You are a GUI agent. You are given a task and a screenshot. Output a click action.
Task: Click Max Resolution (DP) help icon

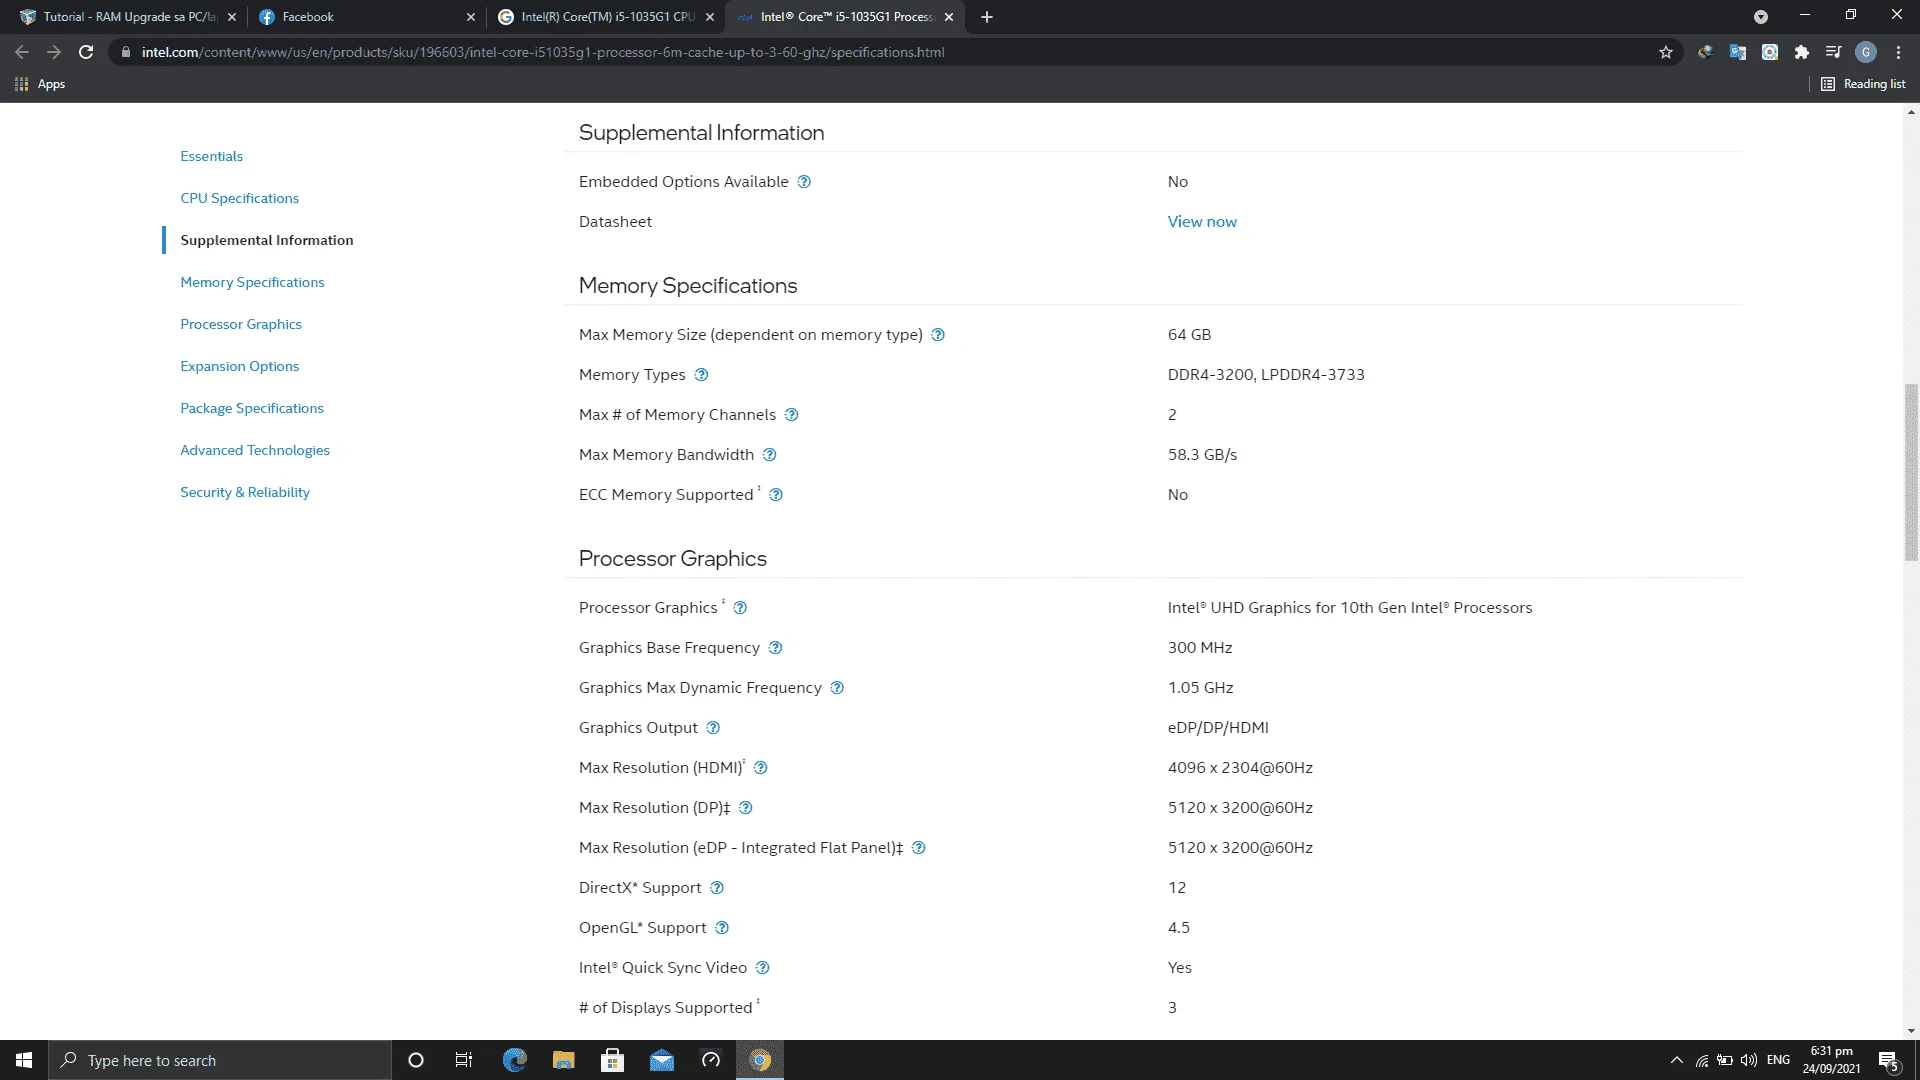coord(745,808)
